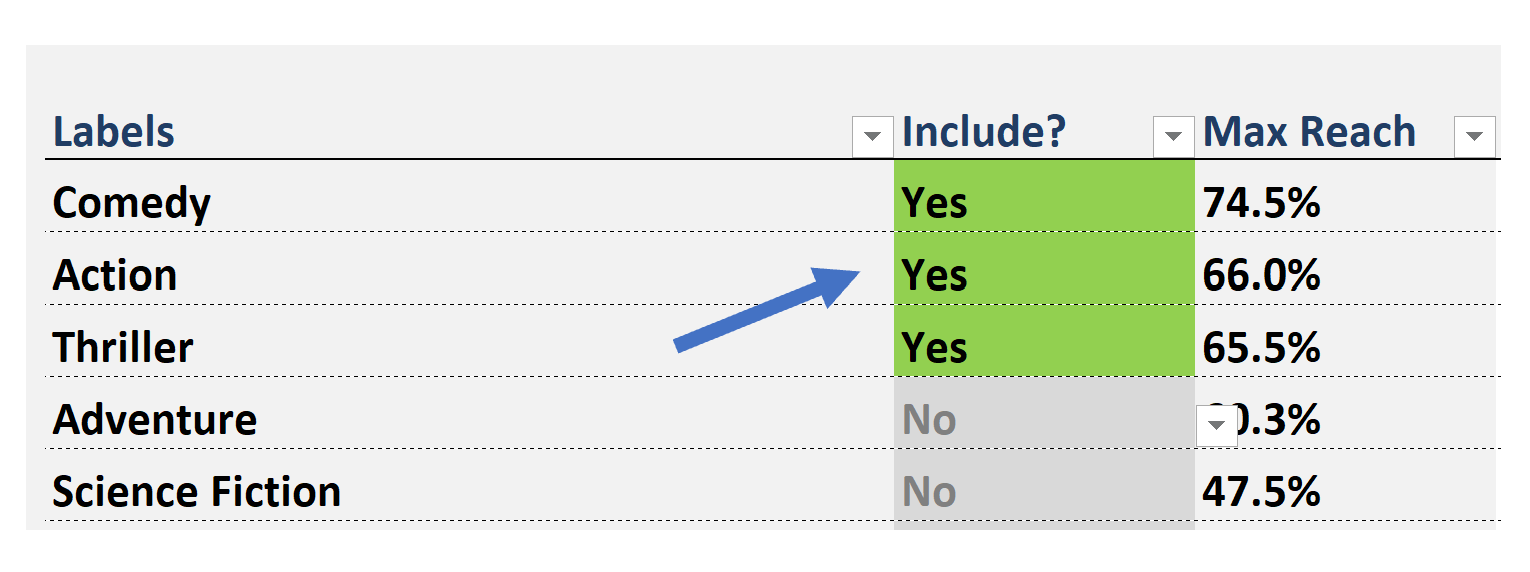Select the Comedy label cell
1530x572 pixels.
(470, 196)
